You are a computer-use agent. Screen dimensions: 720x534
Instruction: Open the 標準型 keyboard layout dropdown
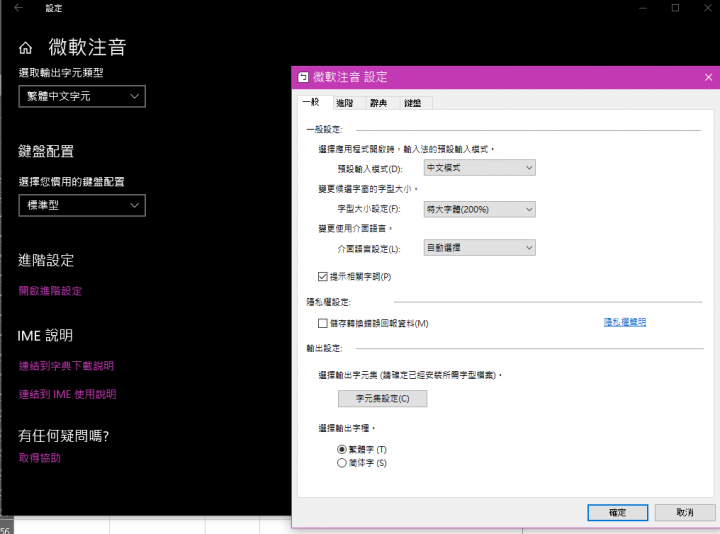(x=82, y=205)
